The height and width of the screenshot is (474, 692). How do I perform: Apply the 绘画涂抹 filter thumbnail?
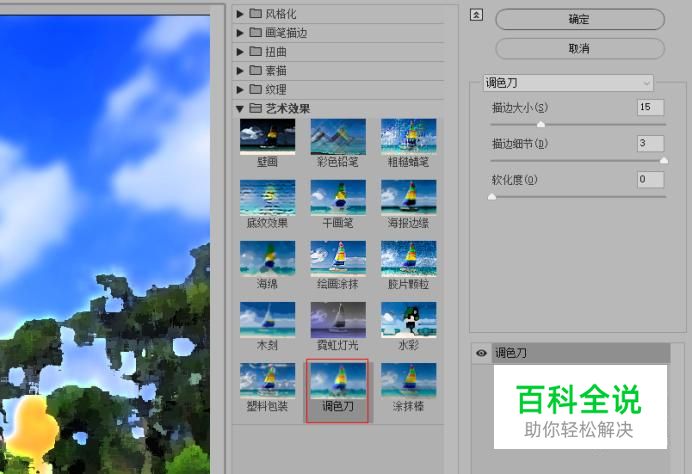coord(338,259)
